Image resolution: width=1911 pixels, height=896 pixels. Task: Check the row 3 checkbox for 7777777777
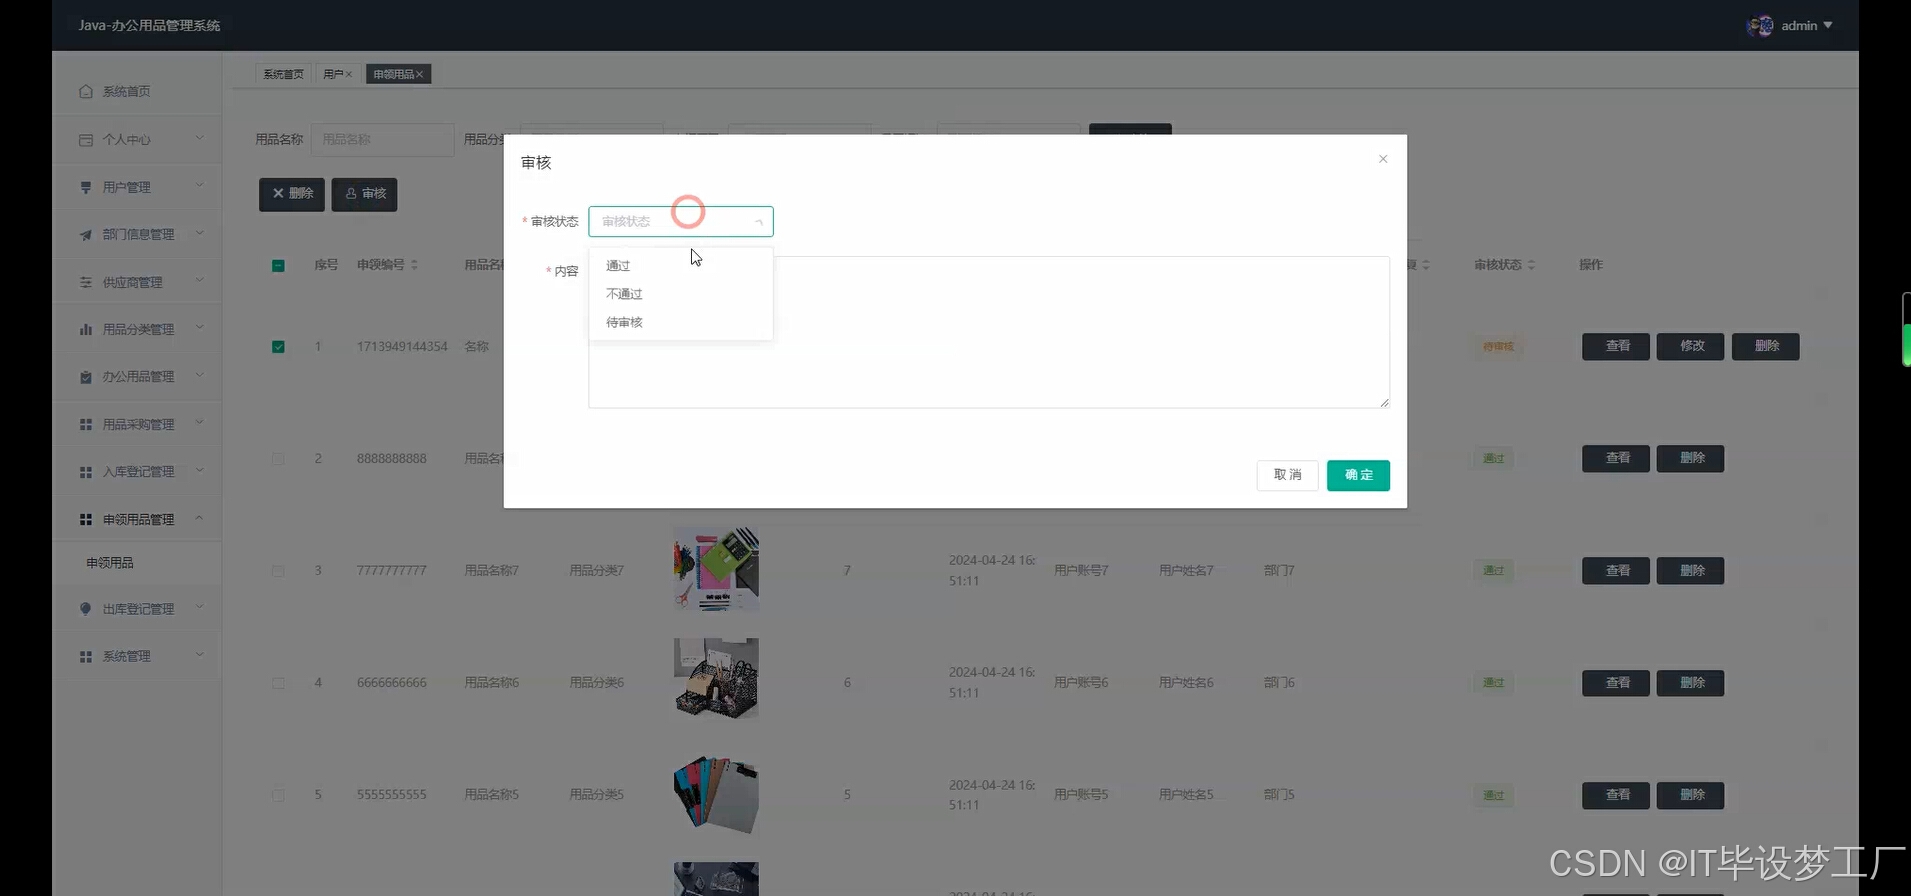click(278, 571)
